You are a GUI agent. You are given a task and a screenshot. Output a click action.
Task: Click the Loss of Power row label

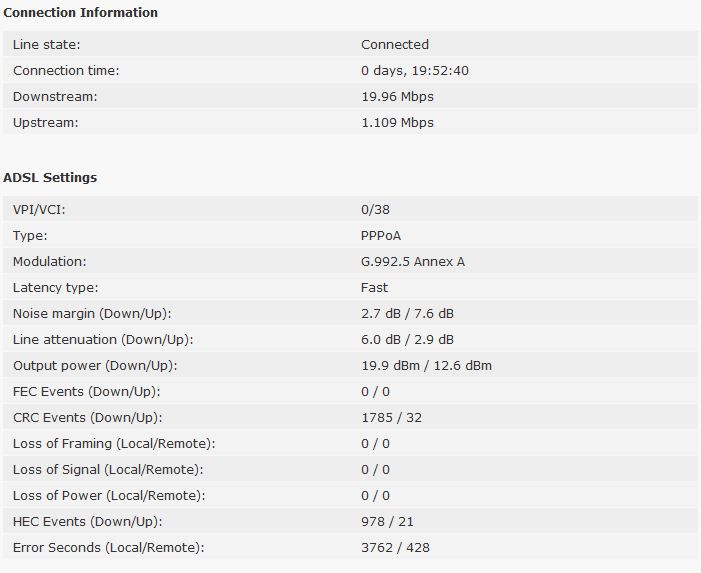coord(109,495)
